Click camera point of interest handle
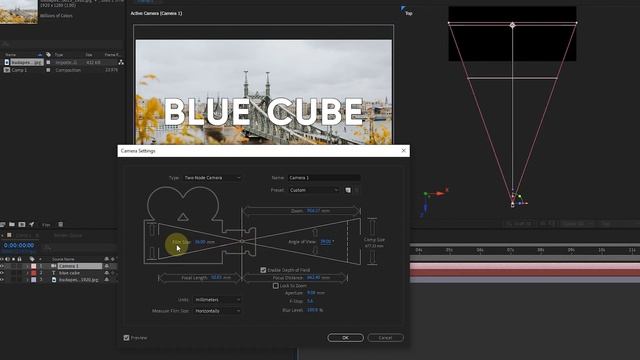This screenshot has width=640, height=360. (513, 25)
